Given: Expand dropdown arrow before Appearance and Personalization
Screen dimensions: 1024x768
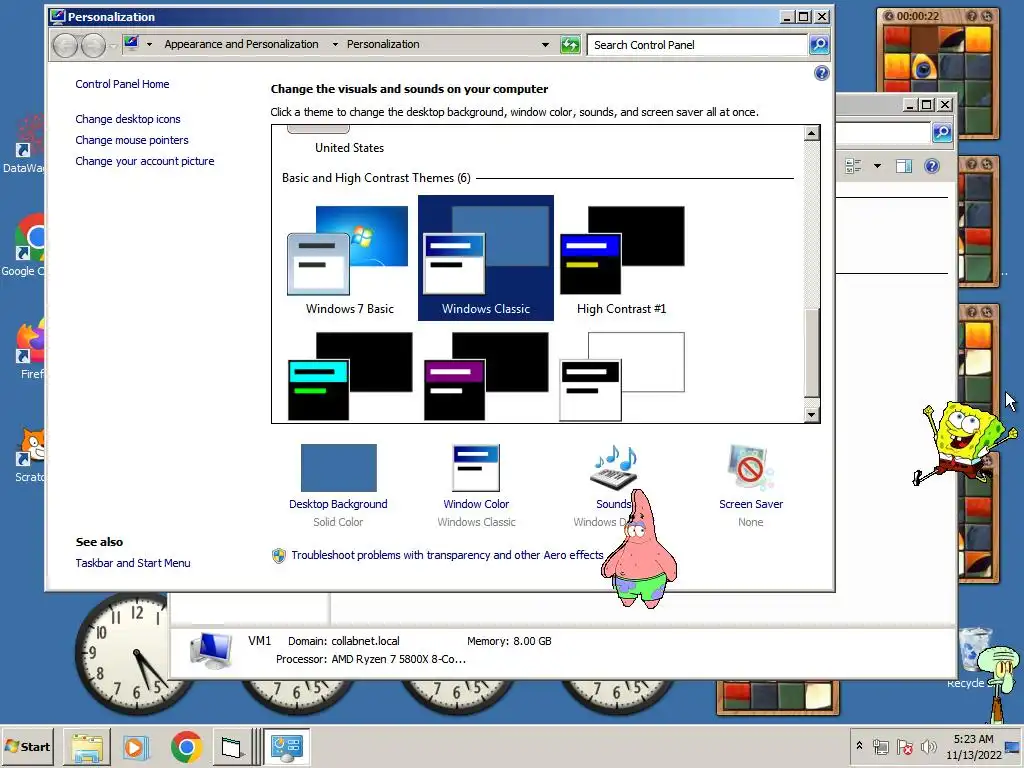Looking at the screenshot, I should pos(150,44).
